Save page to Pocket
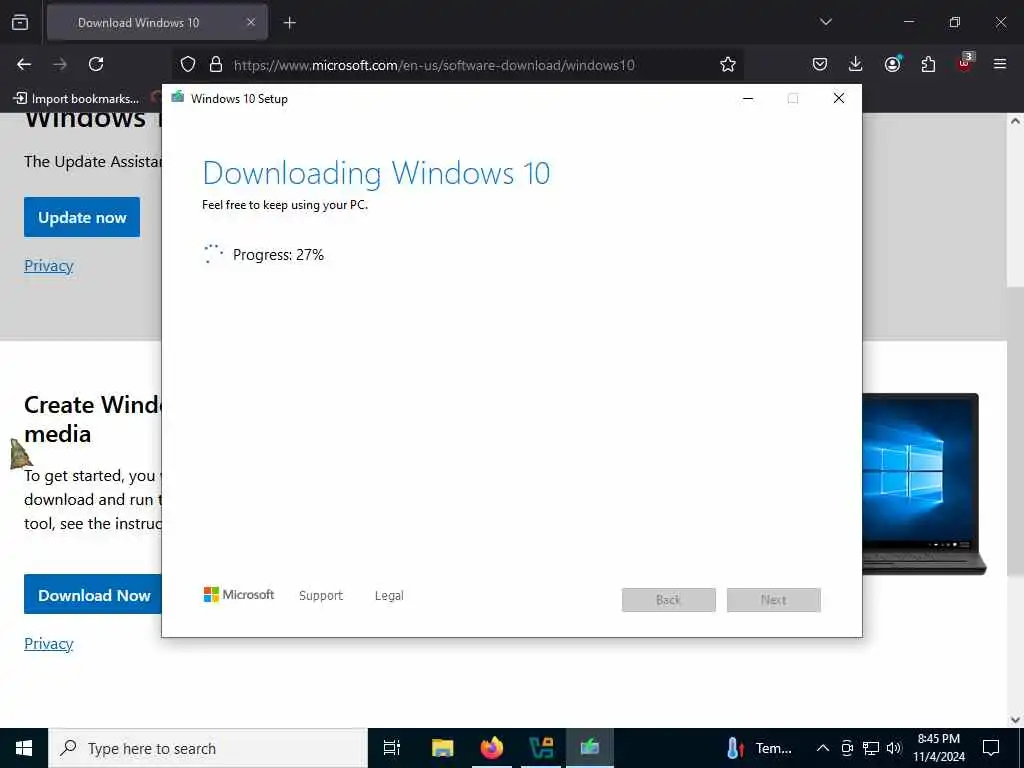1024x768 pixels. [x=820, y=64]
